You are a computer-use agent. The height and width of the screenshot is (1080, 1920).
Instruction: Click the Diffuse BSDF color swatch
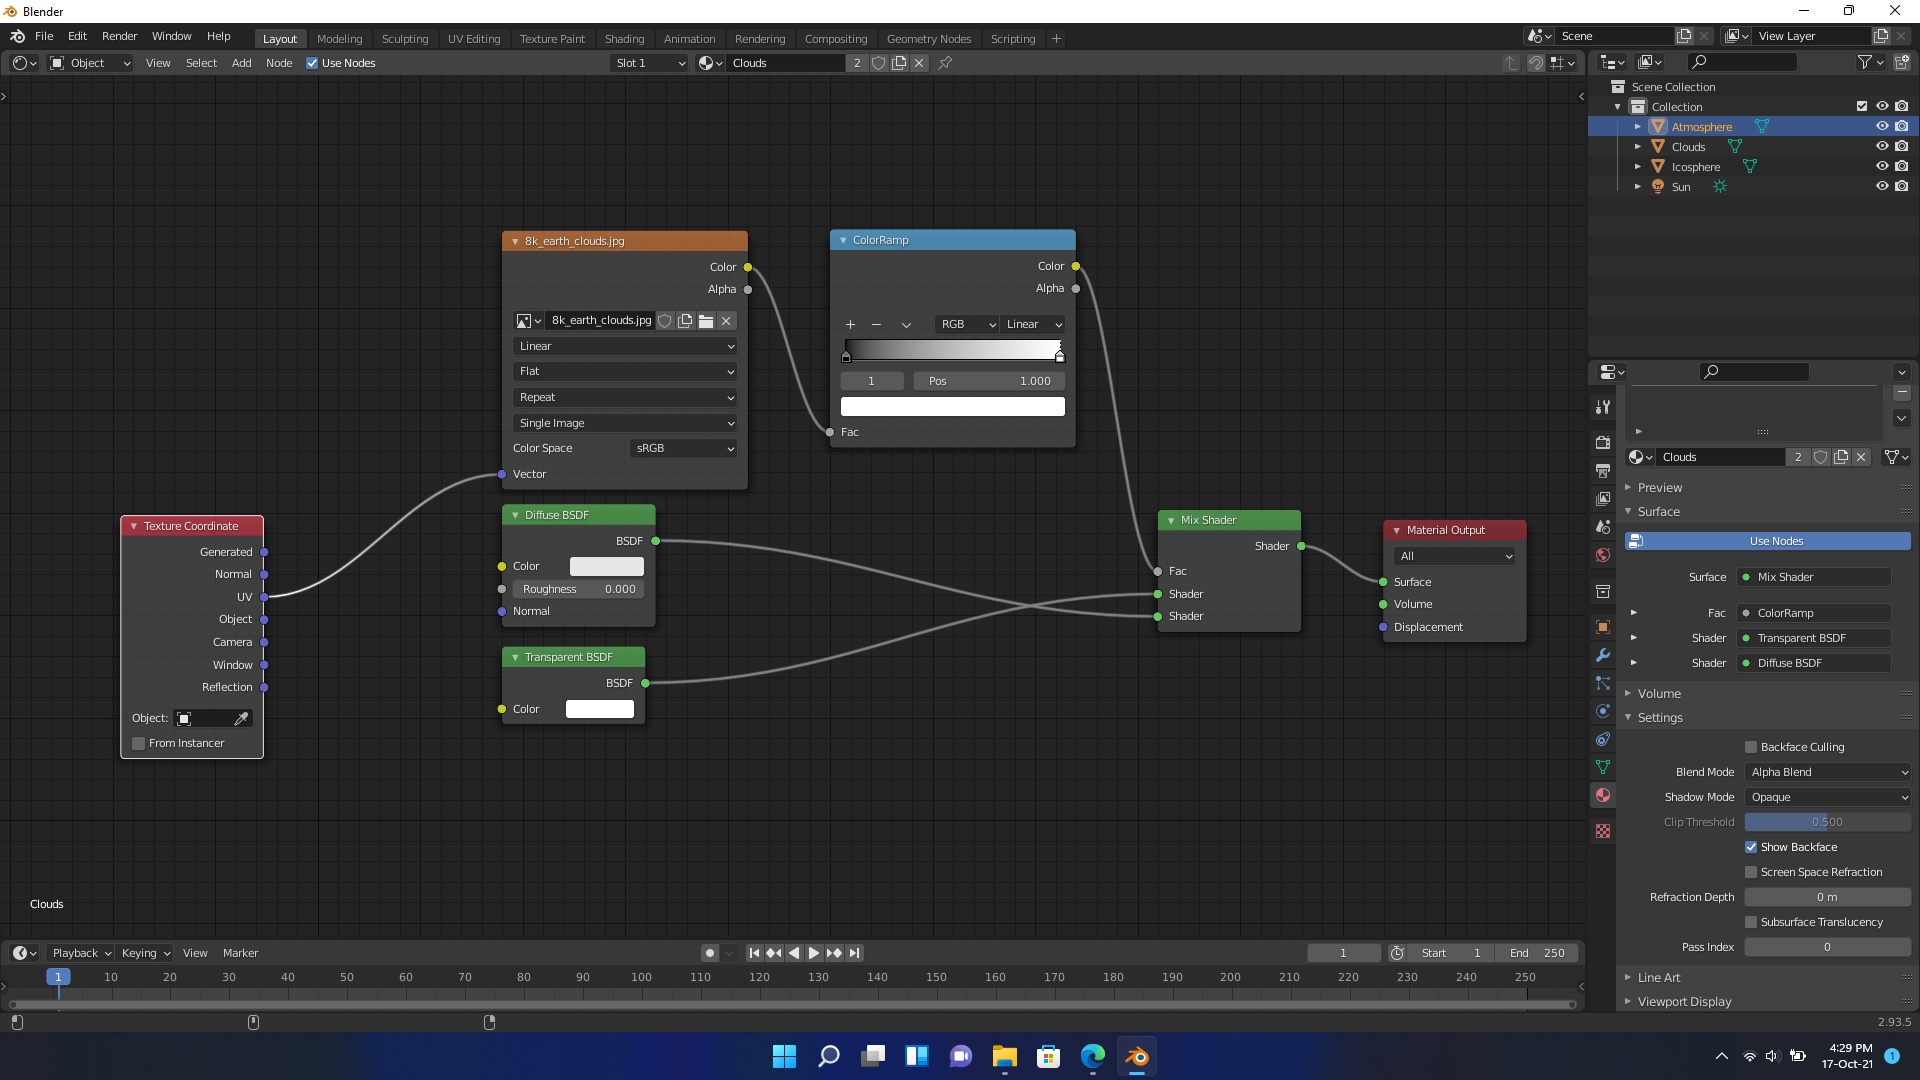(607, 566)
